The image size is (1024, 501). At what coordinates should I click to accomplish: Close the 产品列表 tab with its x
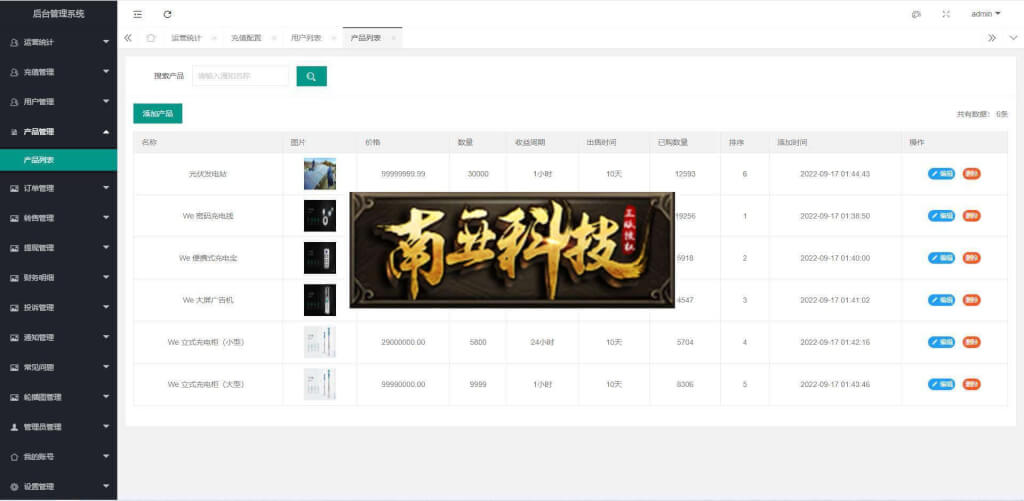point(393,38)
